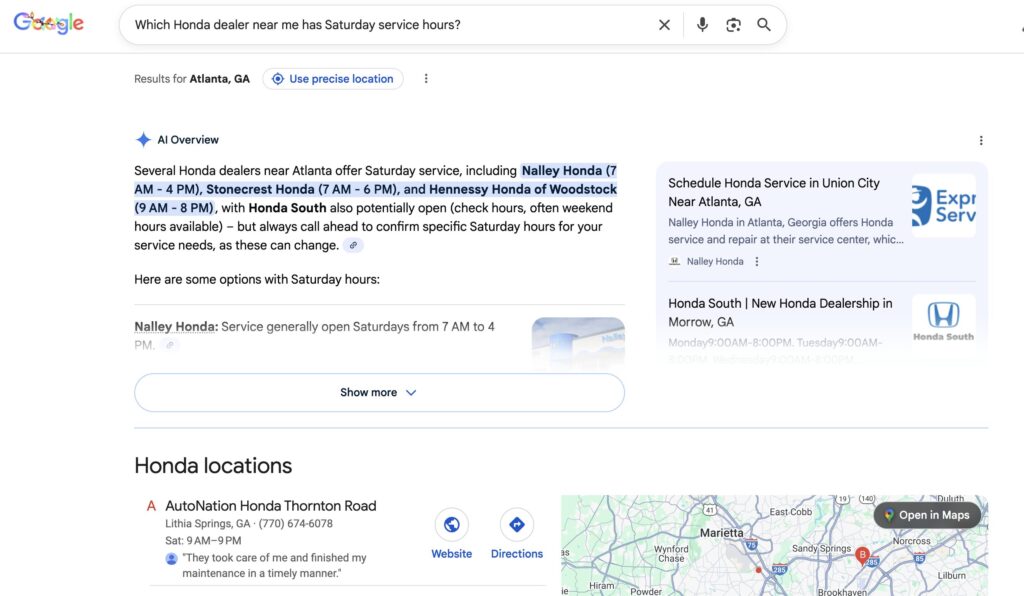Expand the AI Overview with Show more

click(x=378, y=392)
